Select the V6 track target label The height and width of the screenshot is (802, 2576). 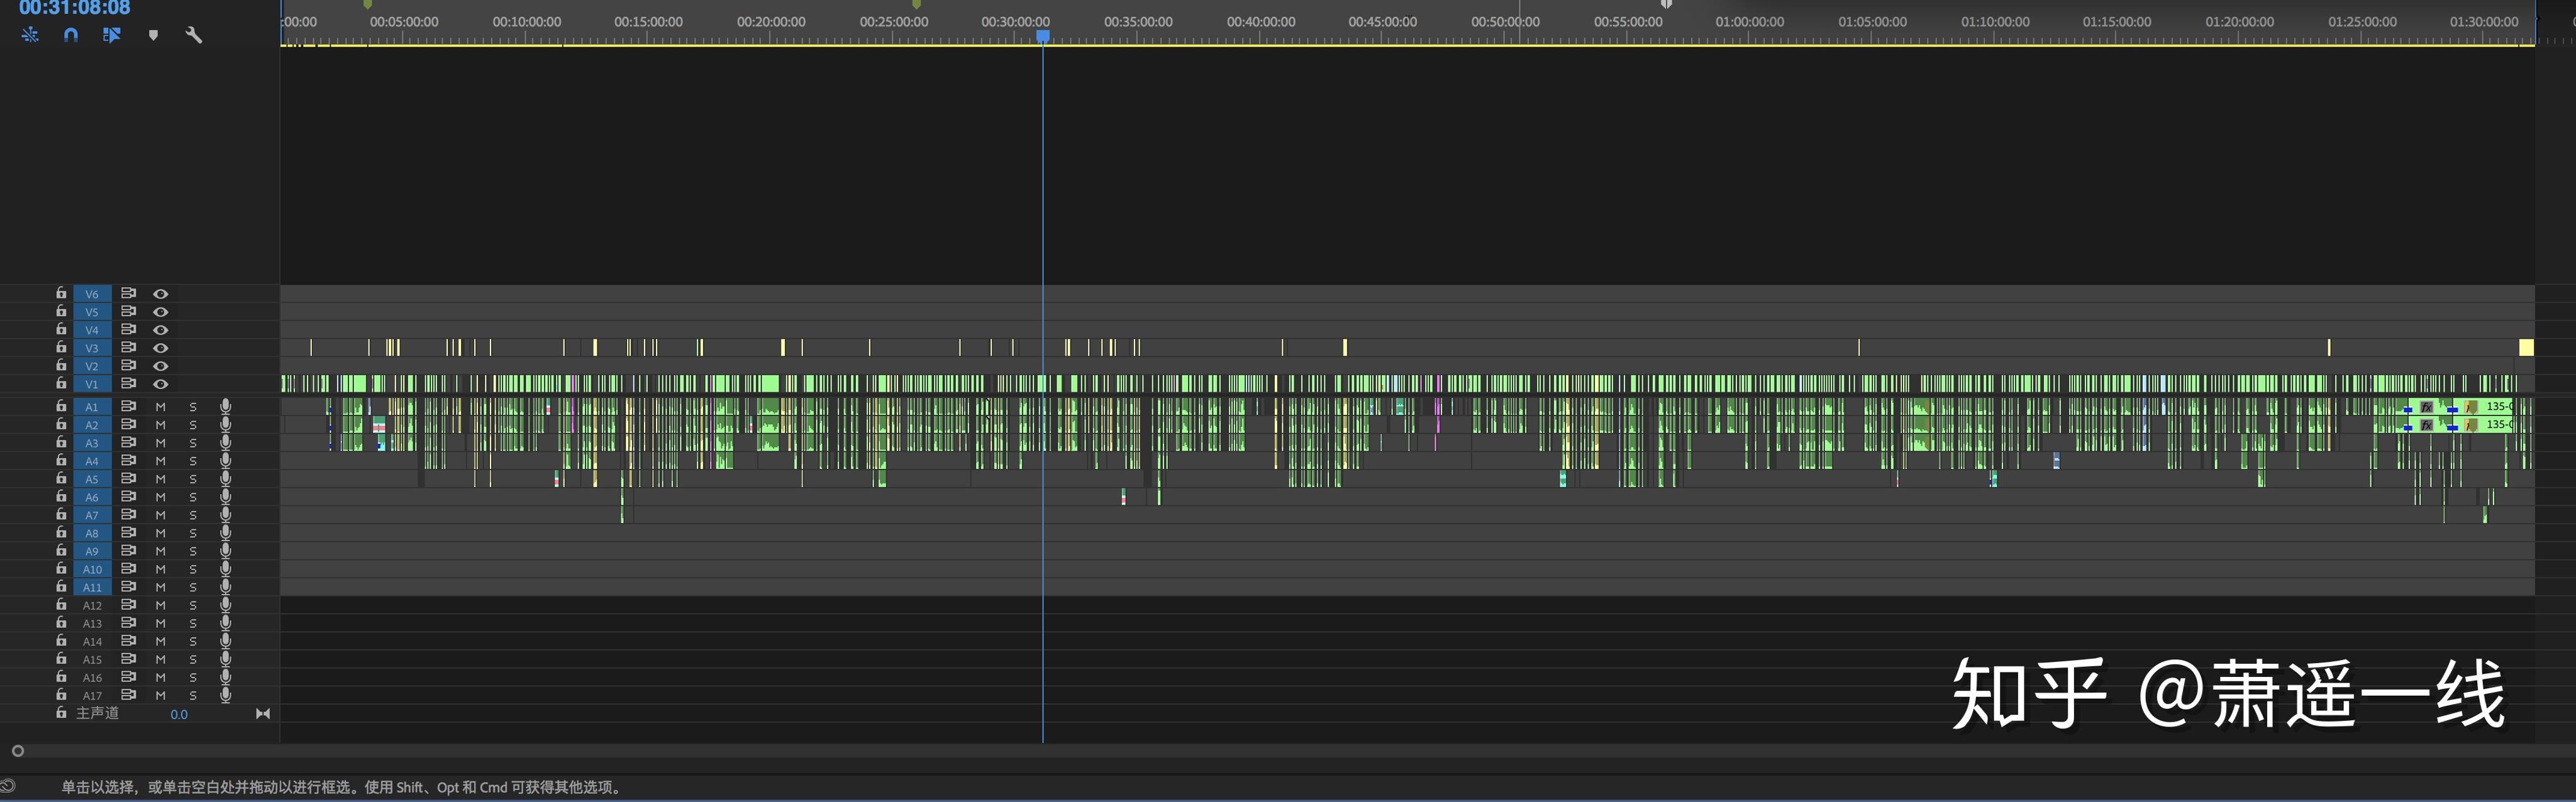coord(92,294)
